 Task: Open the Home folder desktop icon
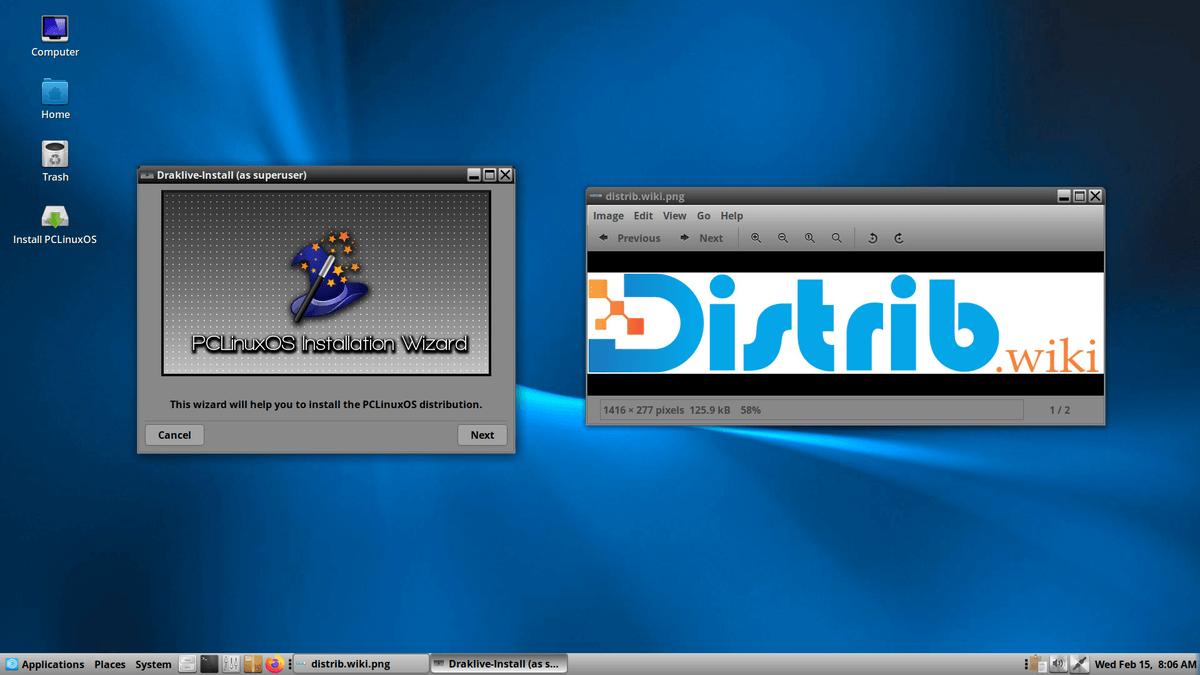tap(55, 99)
